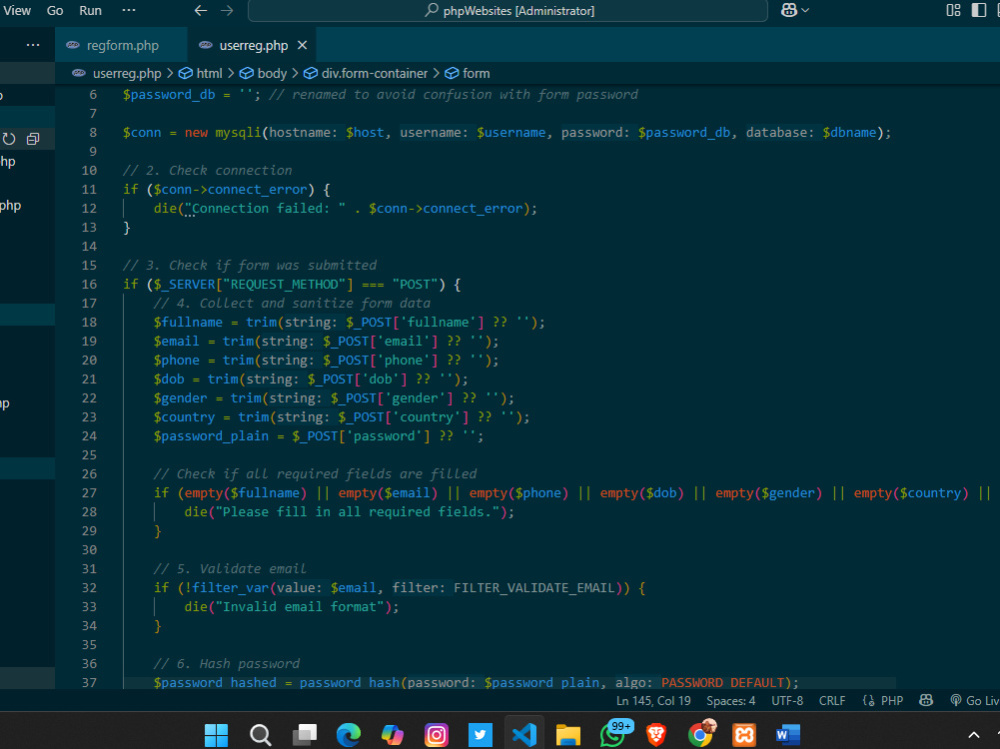1000x749 pixels.
Task: Click the phpWebsites command center search box
Action: coord(508,11)
